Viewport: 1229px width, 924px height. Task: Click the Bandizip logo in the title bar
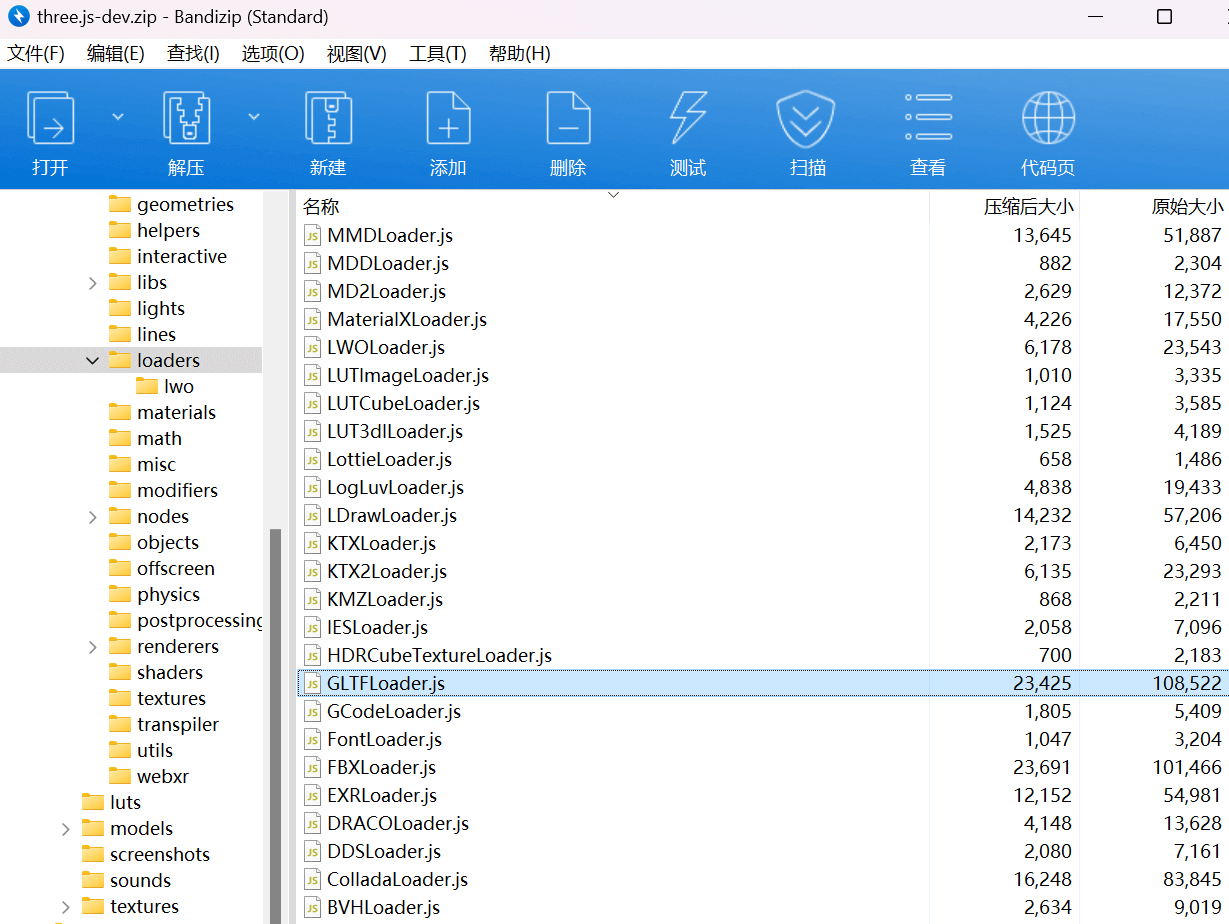click(x=19, y=17)
